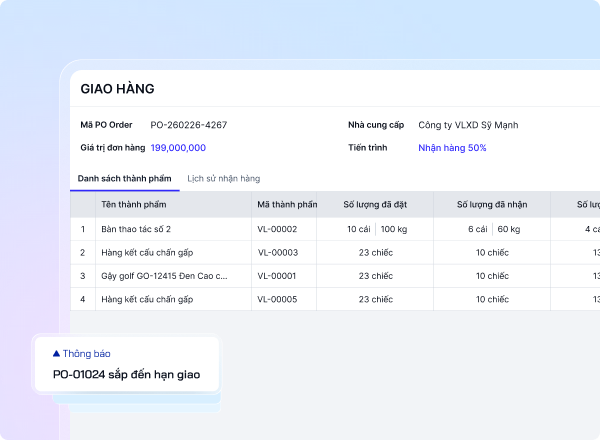Click the Số lượng đã đặt column header
600x440 pixels.
(375, 204)
